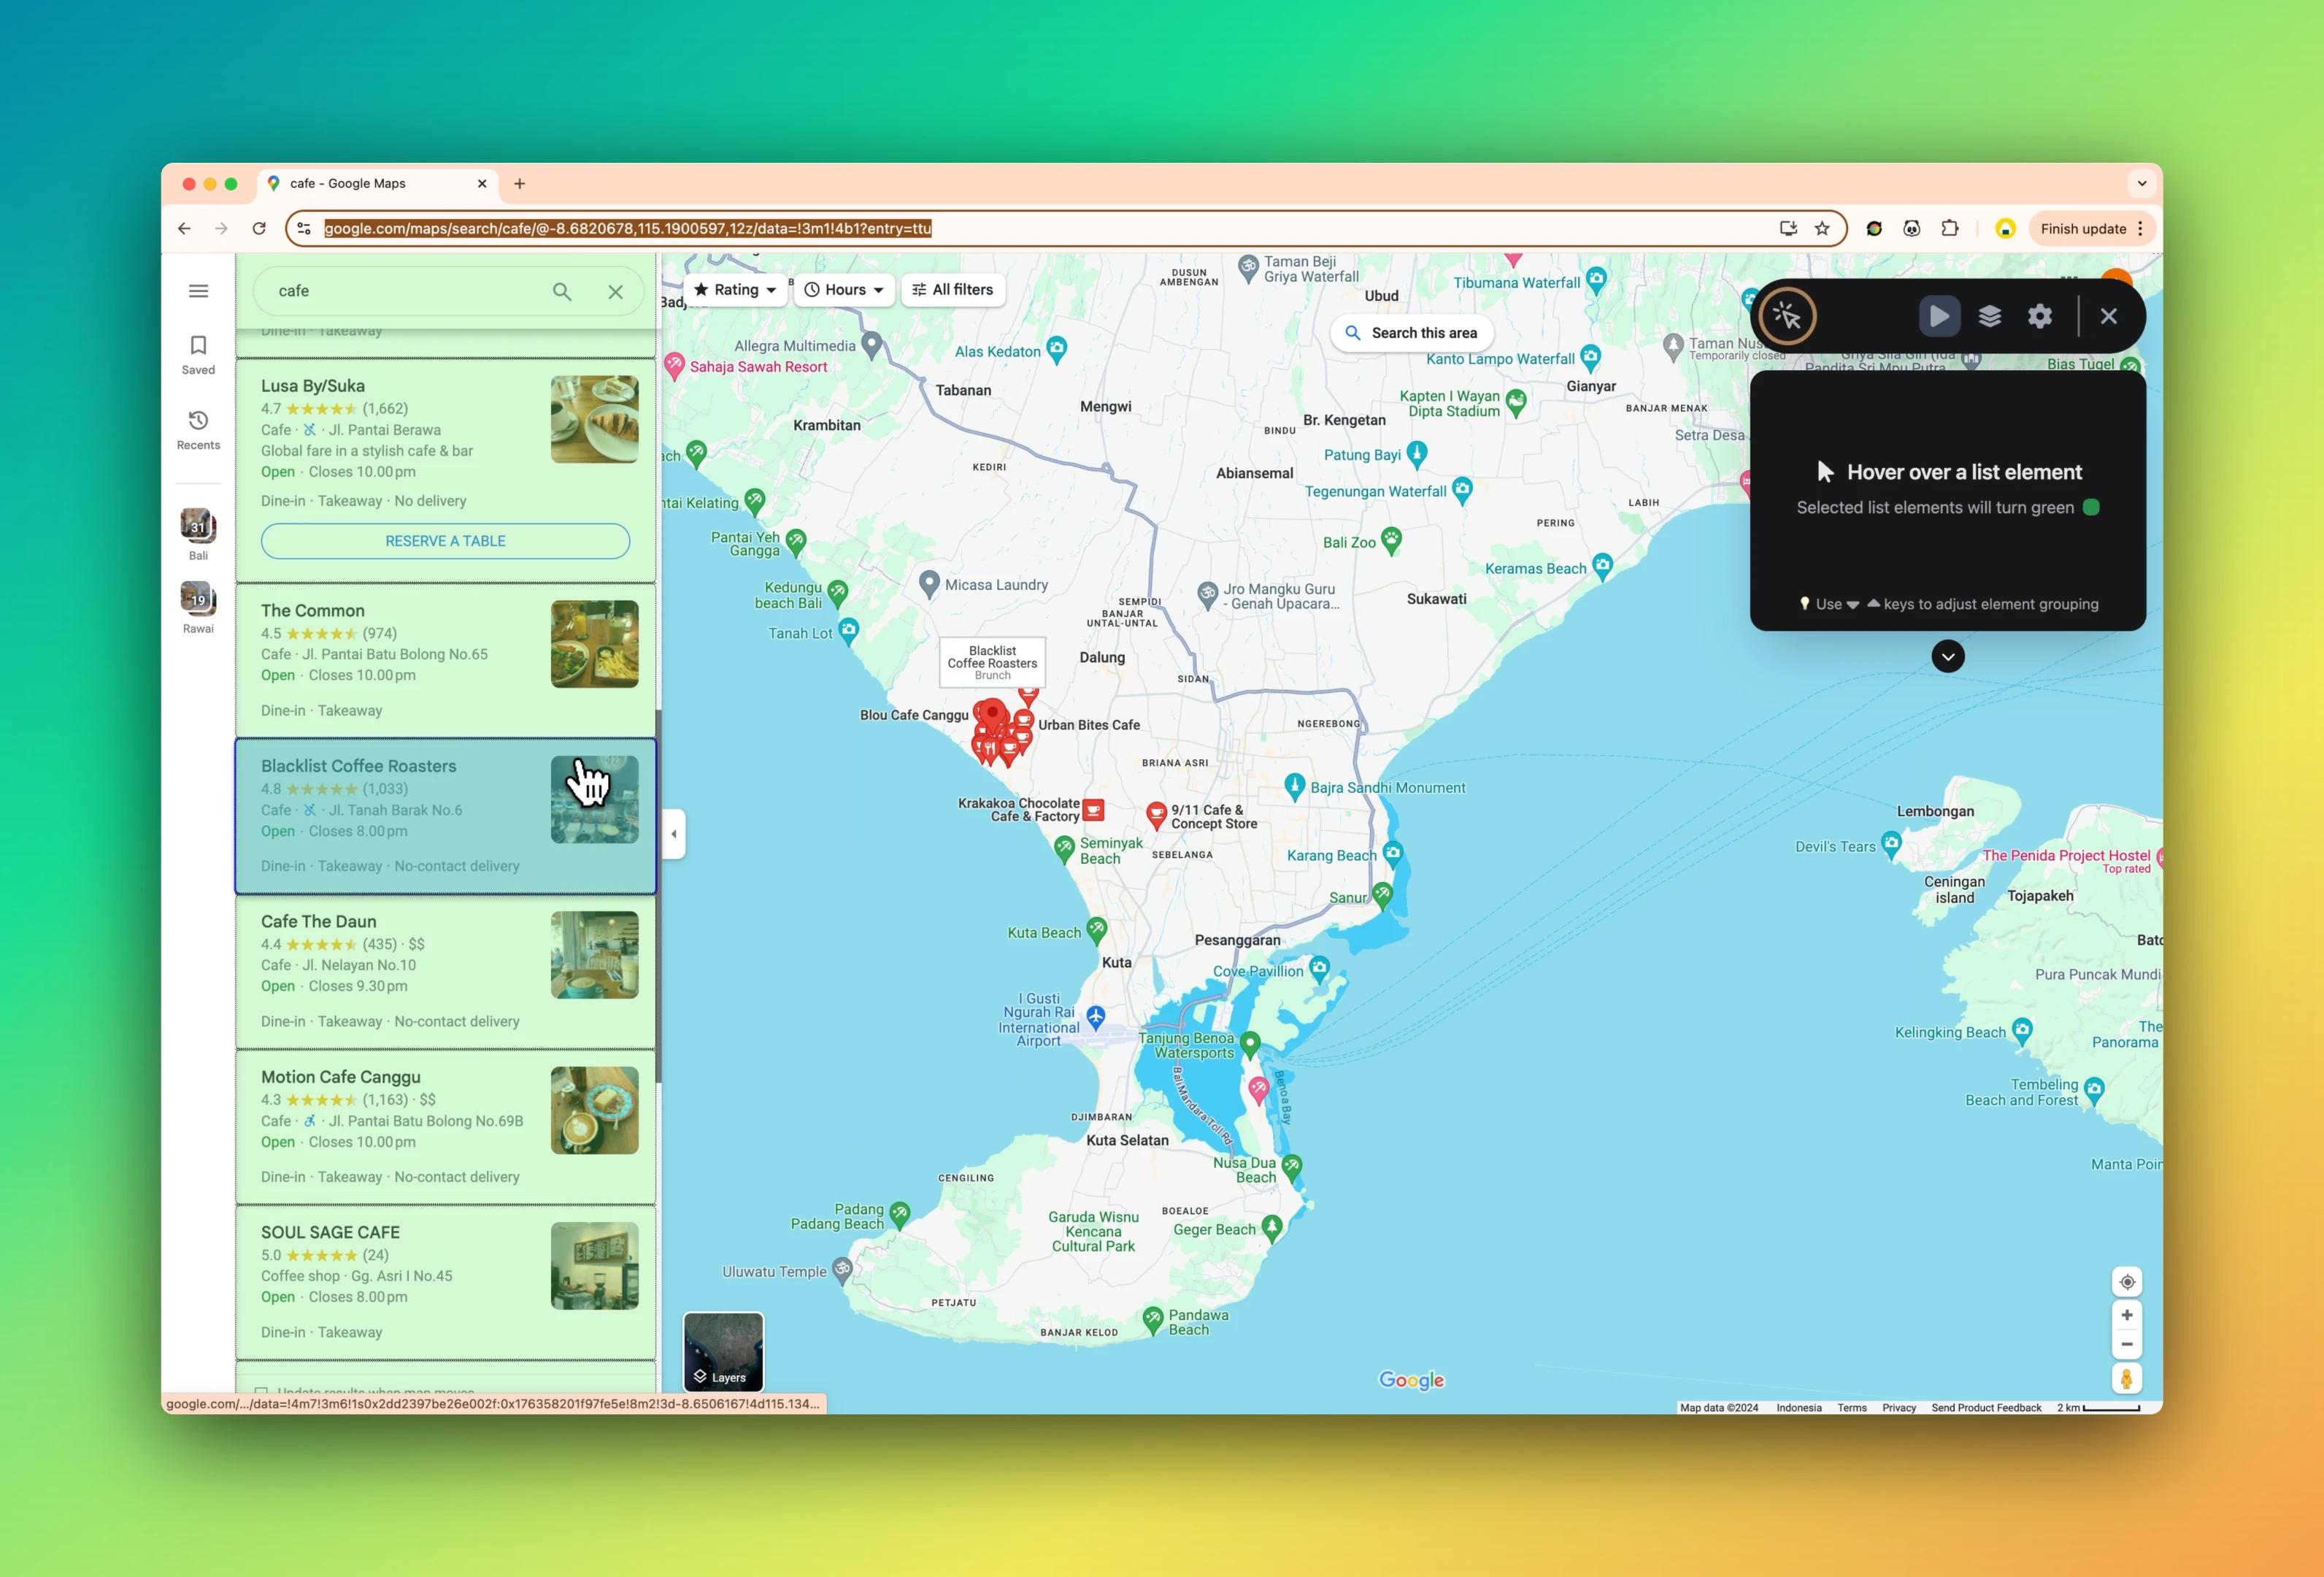Screen dimensions: 2324x1577
Task: Click the layers icon in overlay toolbar
Action: [1990, 315]
